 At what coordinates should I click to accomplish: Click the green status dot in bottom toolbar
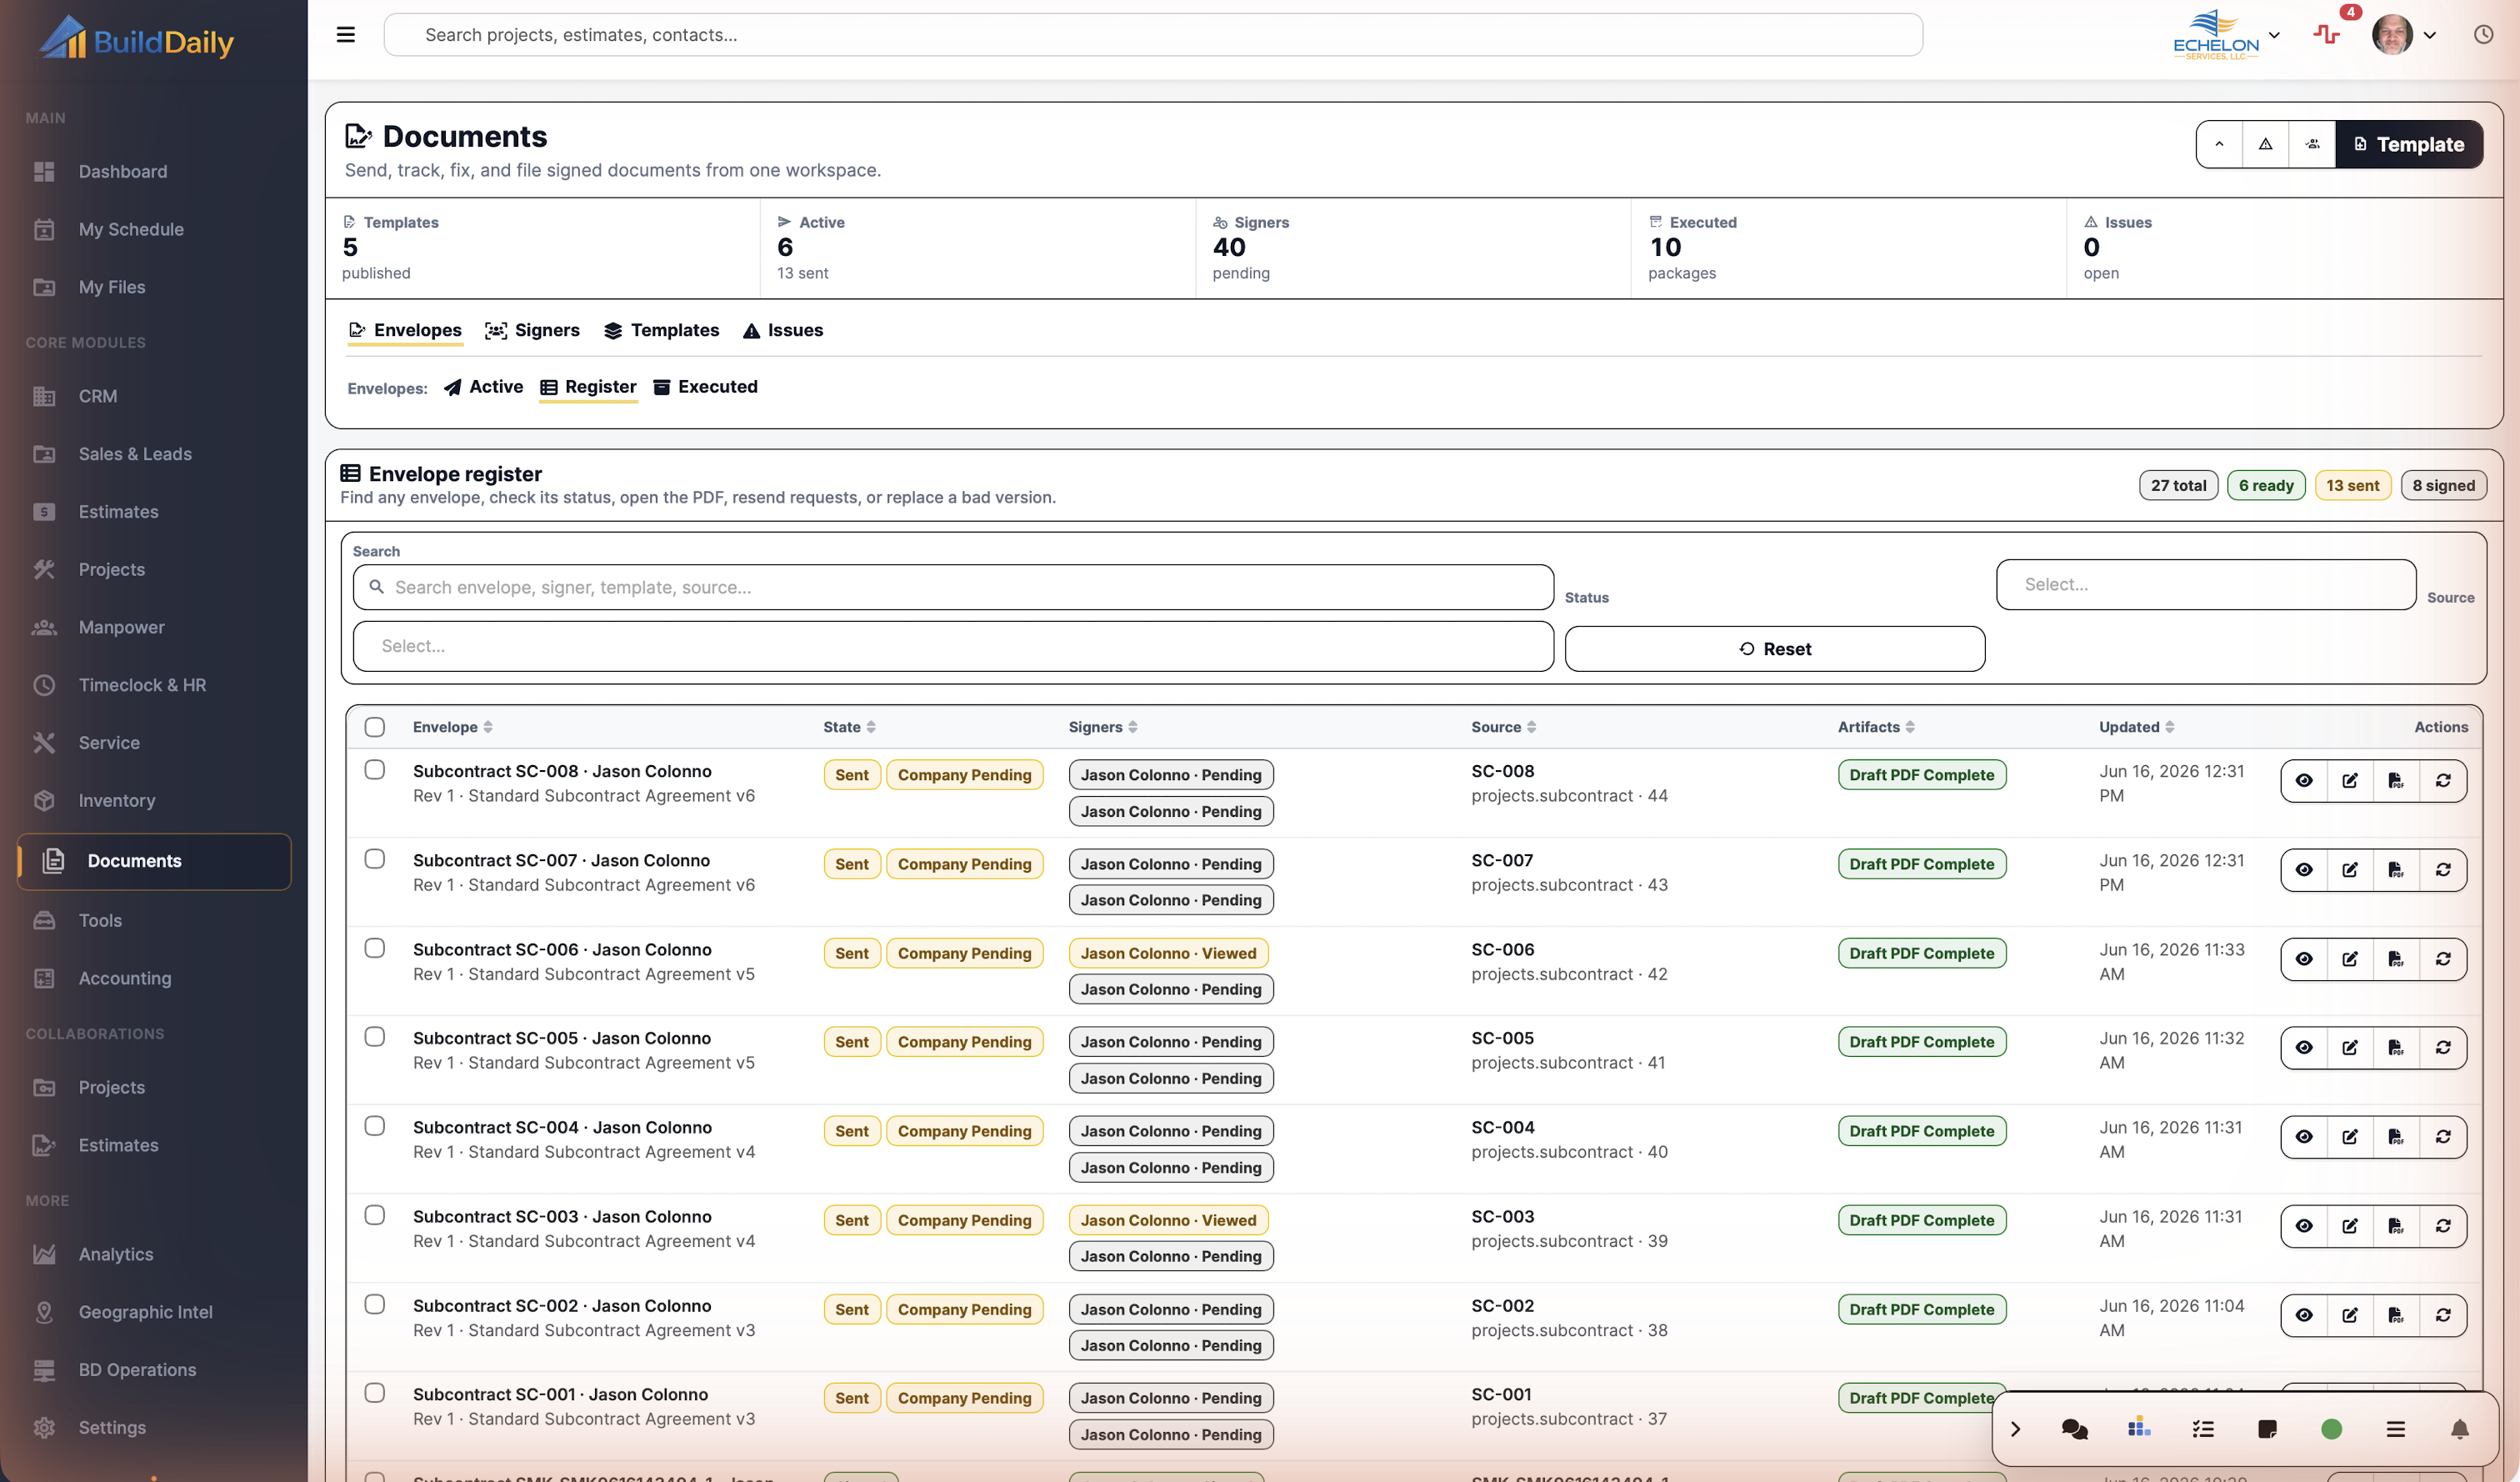tap(2331, 1429)
